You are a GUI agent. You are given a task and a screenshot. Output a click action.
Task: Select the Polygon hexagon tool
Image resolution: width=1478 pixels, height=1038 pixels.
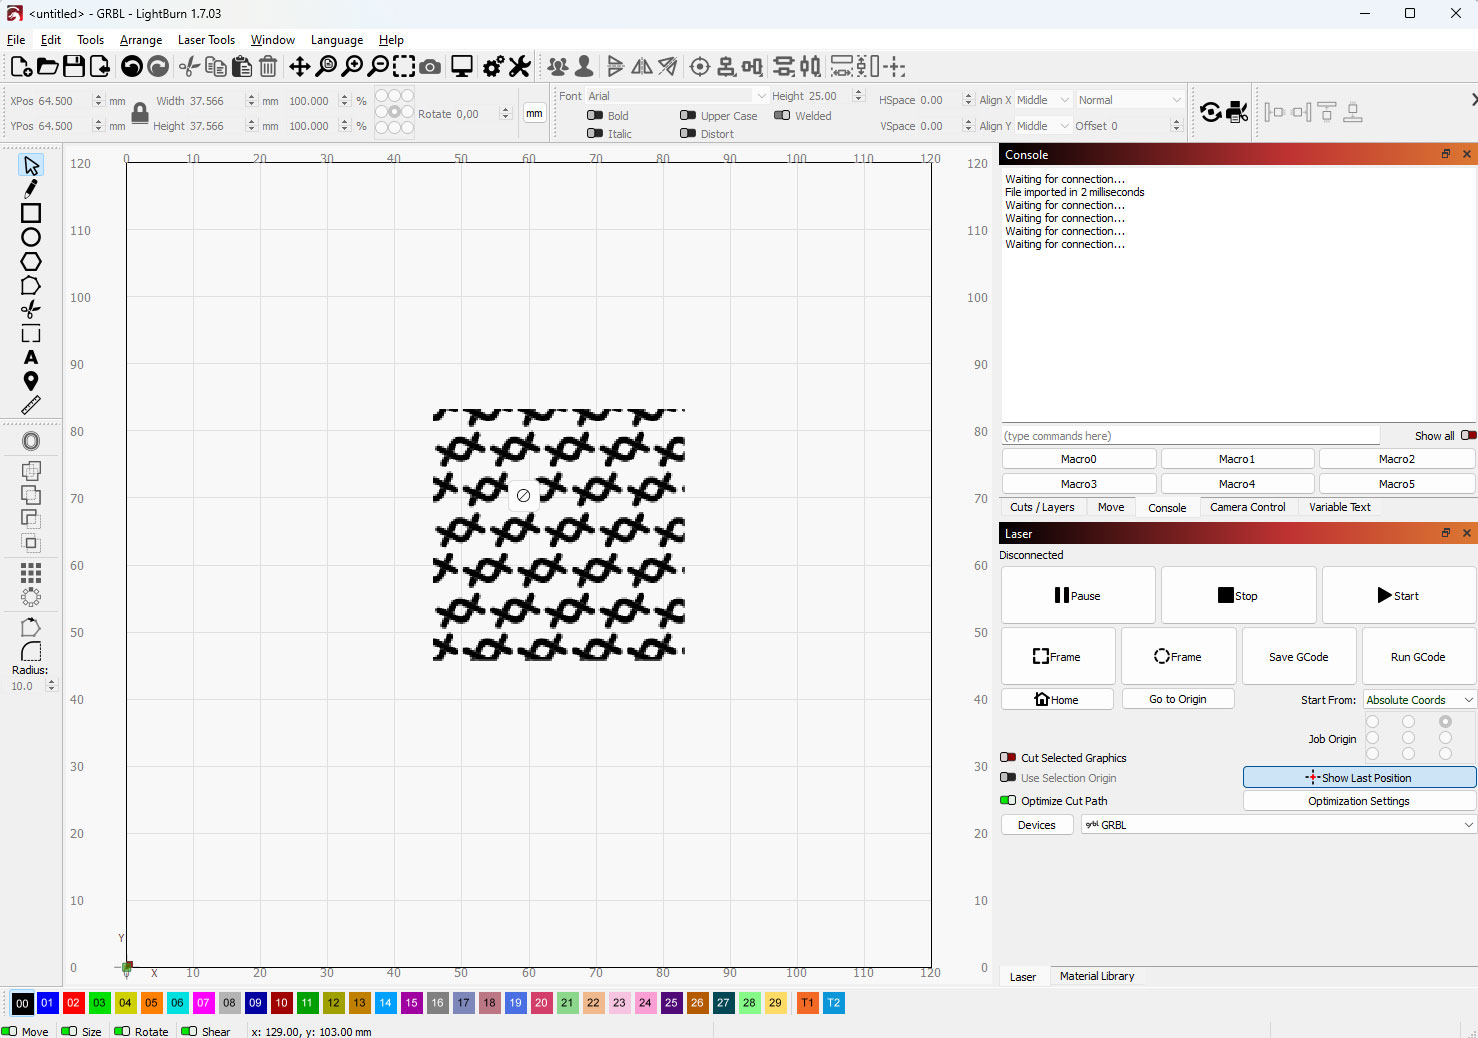(x=31, y=261)
